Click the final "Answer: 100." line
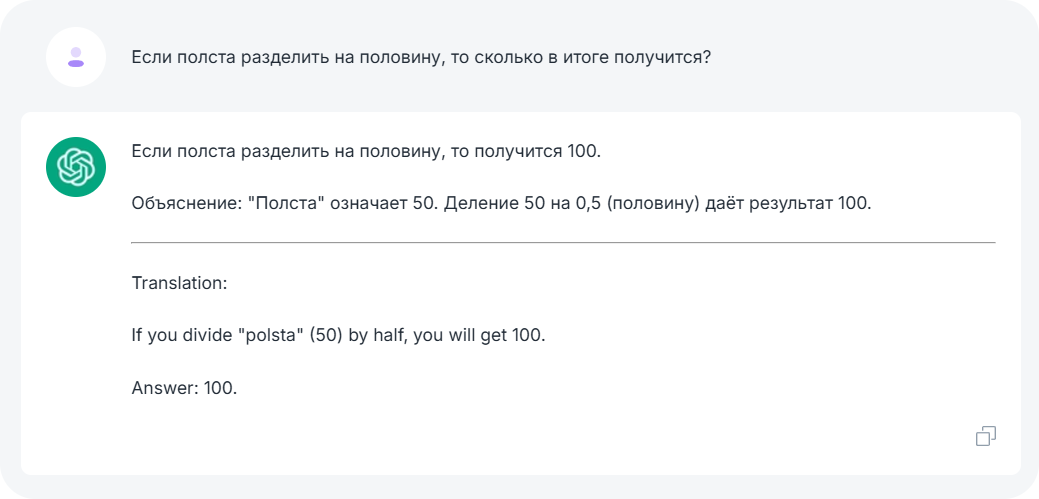The image size is (1039, 499). (184, 387)
